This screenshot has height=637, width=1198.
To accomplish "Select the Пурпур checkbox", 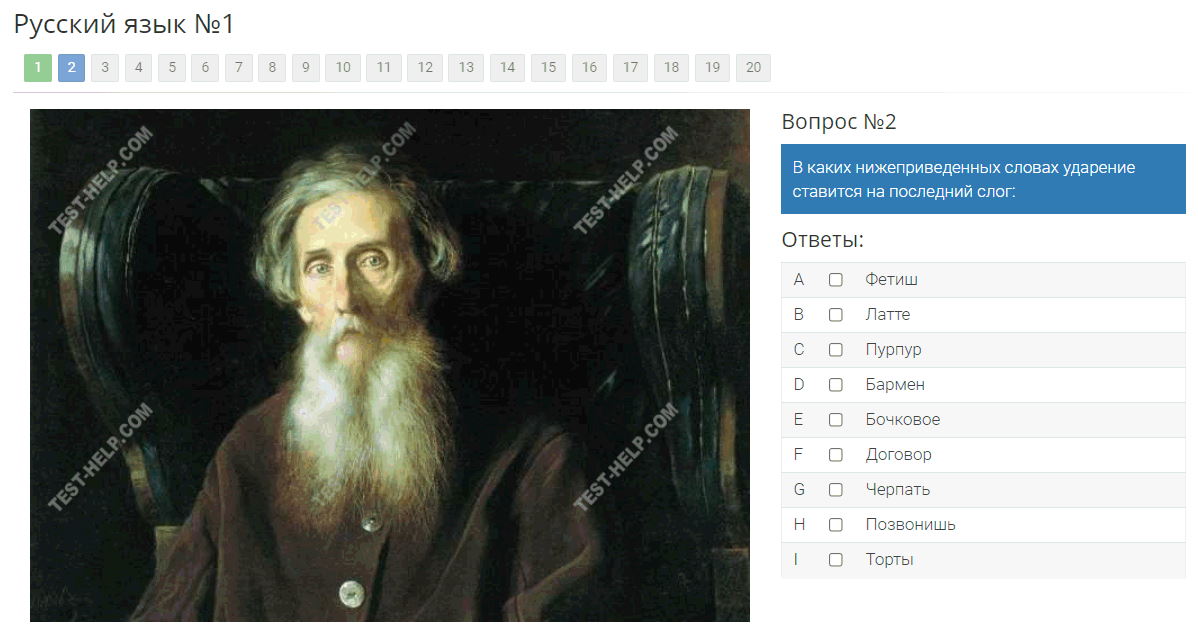I will tap(836, 350).
